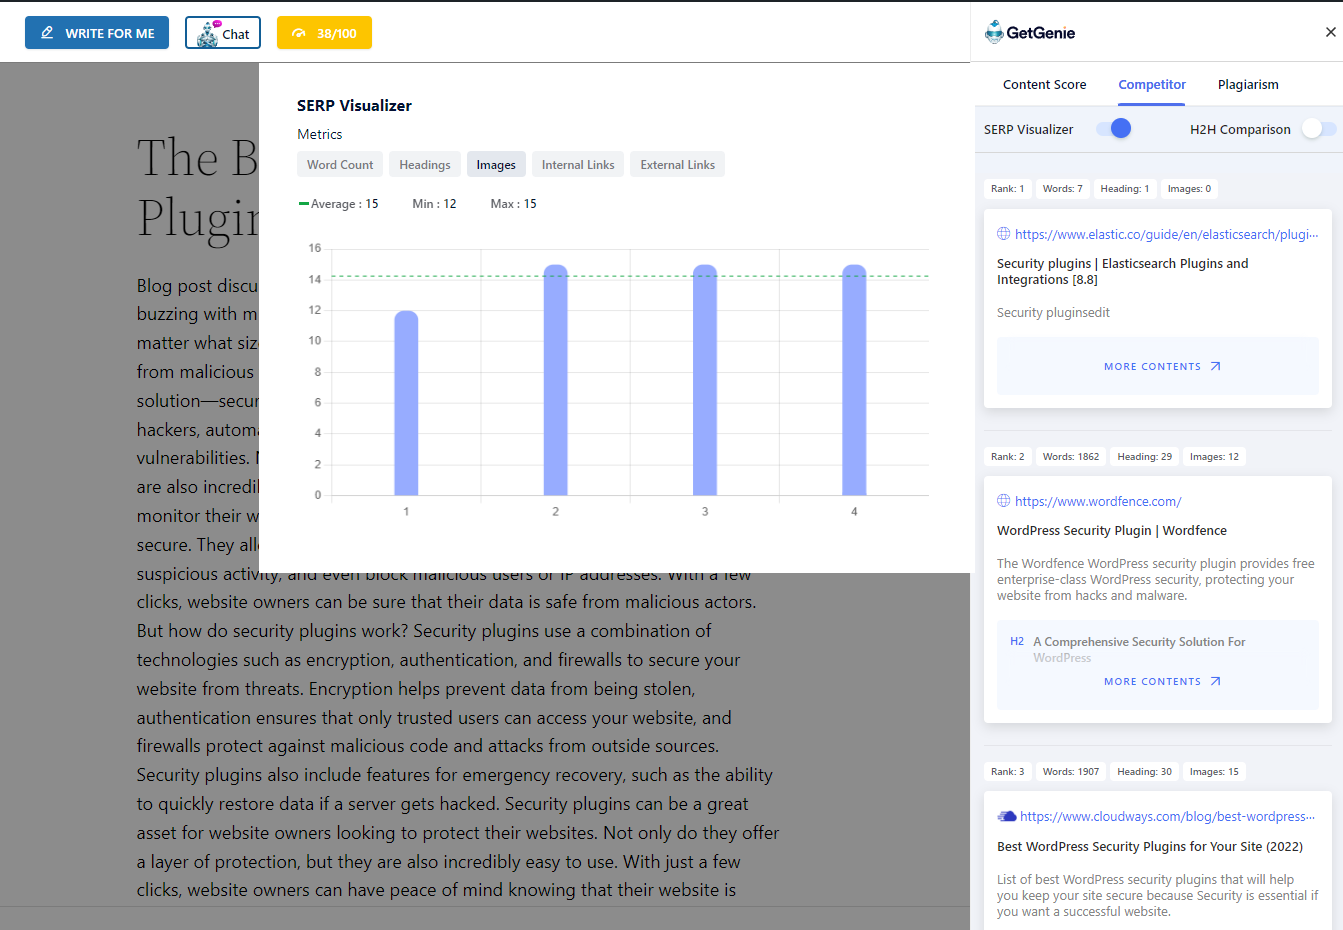Click the Wordfence description snippet
The image size is (1343, 930).
1156,579
